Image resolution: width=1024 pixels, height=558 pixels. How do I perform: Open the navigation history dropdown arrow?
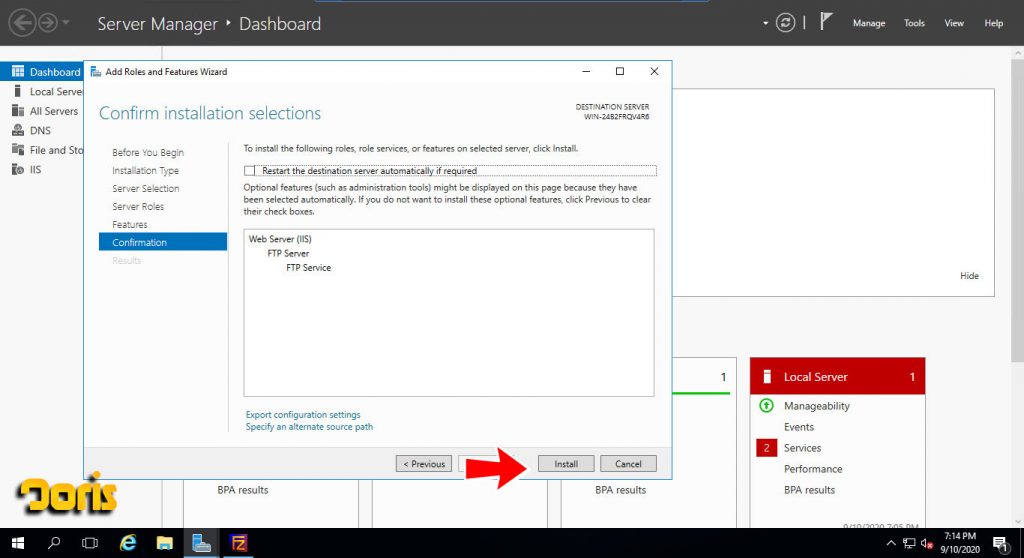(x=65, y=23)
